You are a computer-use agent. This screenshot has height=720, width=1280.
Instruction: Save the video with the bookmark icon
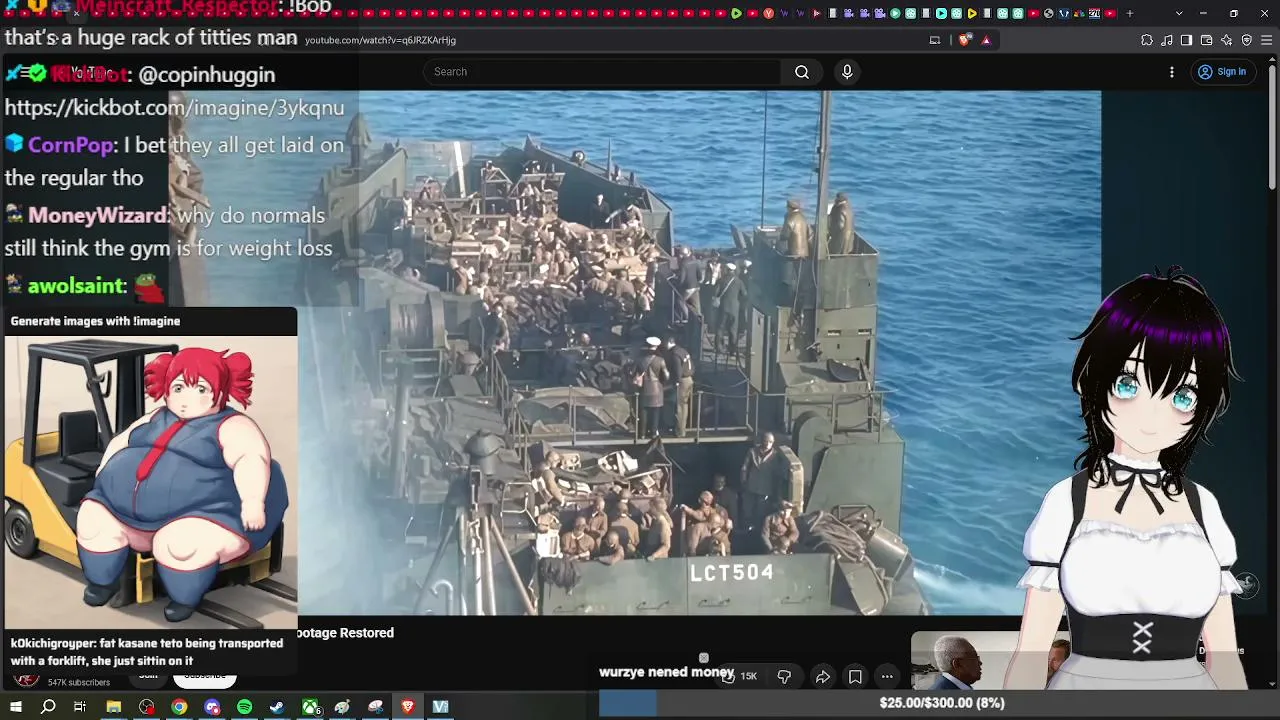[855, 677]
